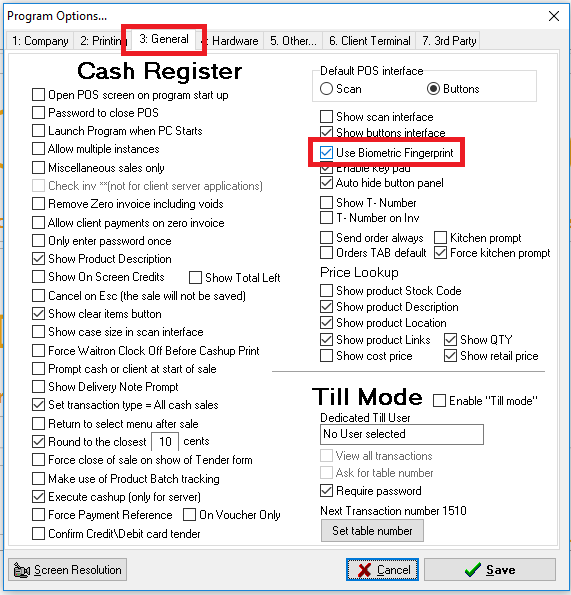Click the green checkmark Save icon

point(473,570)
